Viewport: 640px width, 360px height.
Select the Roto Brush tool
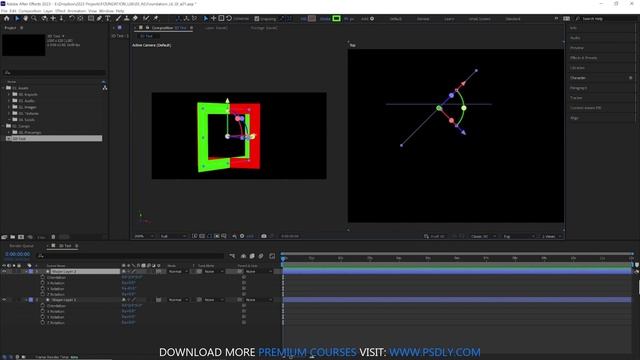pos(146,18)
